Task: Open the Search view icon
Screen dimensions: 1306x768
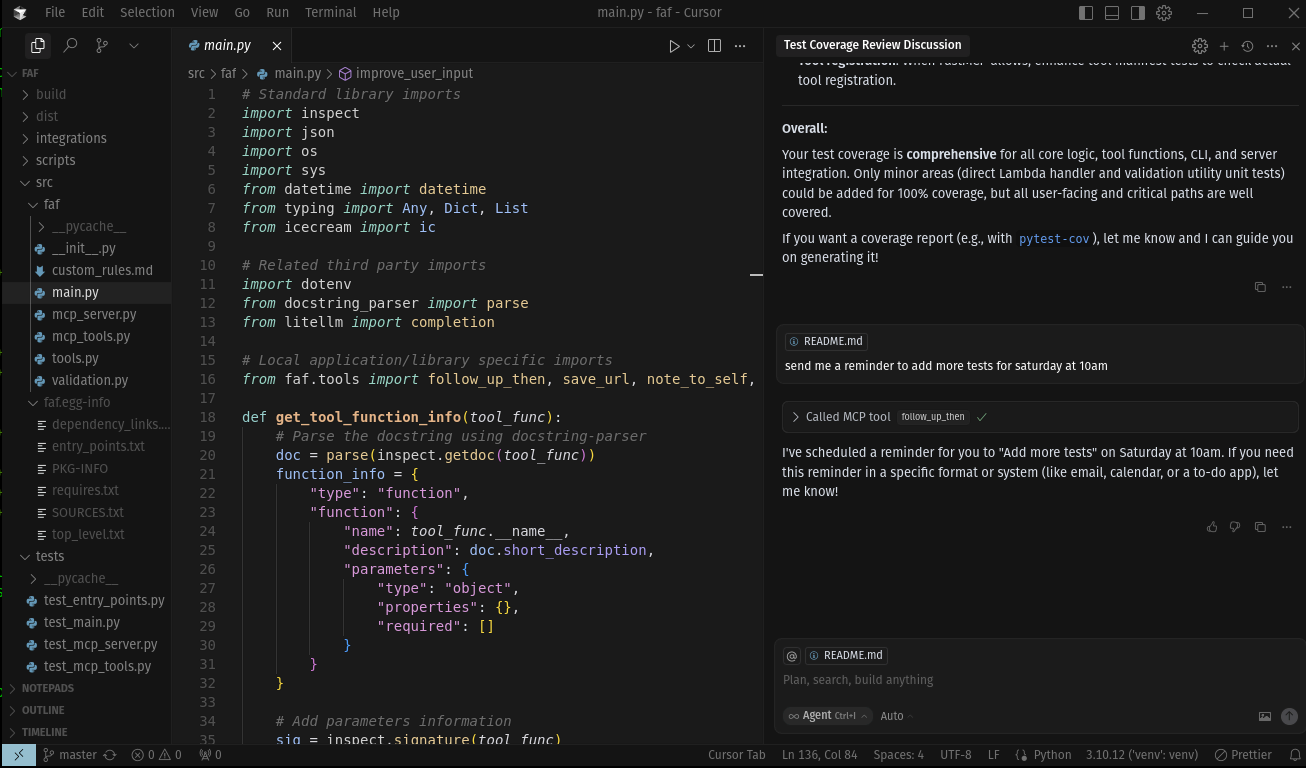Action: (x=70, y=45)
